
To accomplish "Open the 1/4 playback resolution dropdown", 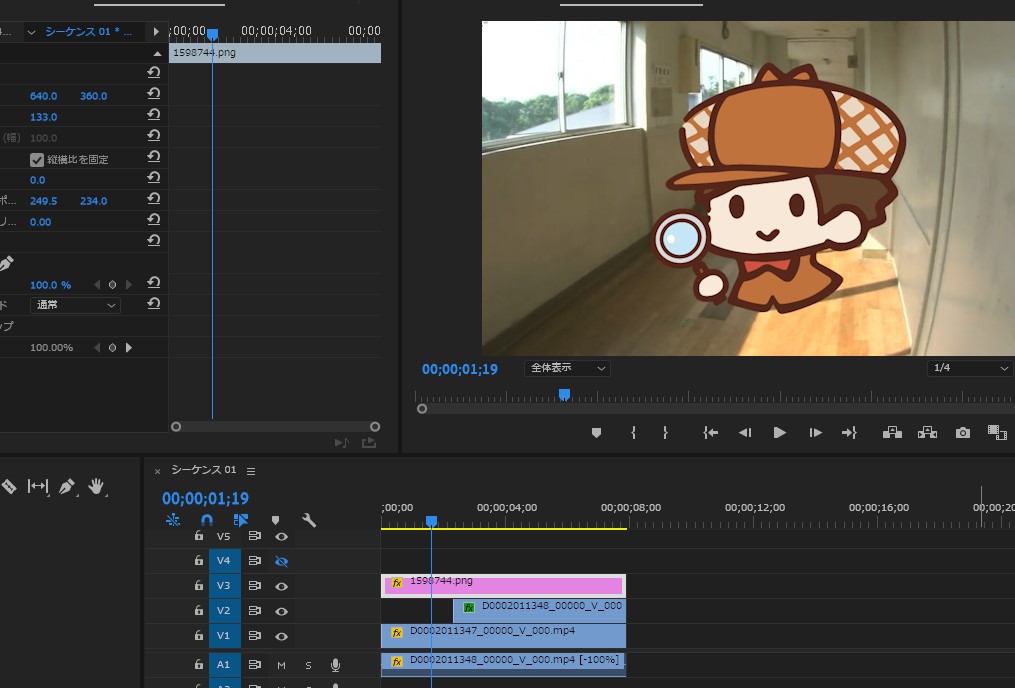I will click(970, 368).
